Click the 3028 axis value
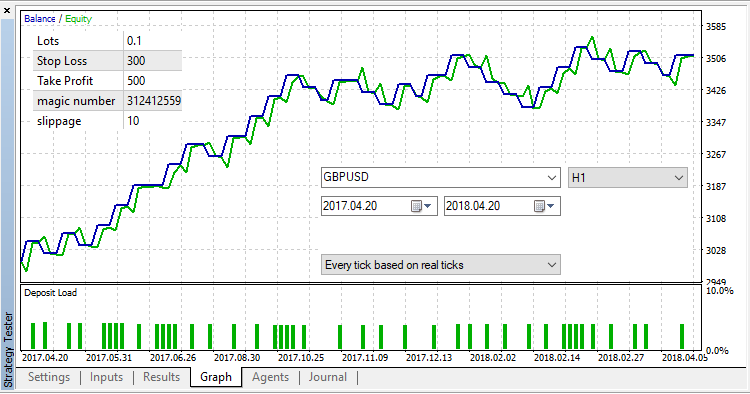This screenshot has width=750, height=394. (716, 251)
